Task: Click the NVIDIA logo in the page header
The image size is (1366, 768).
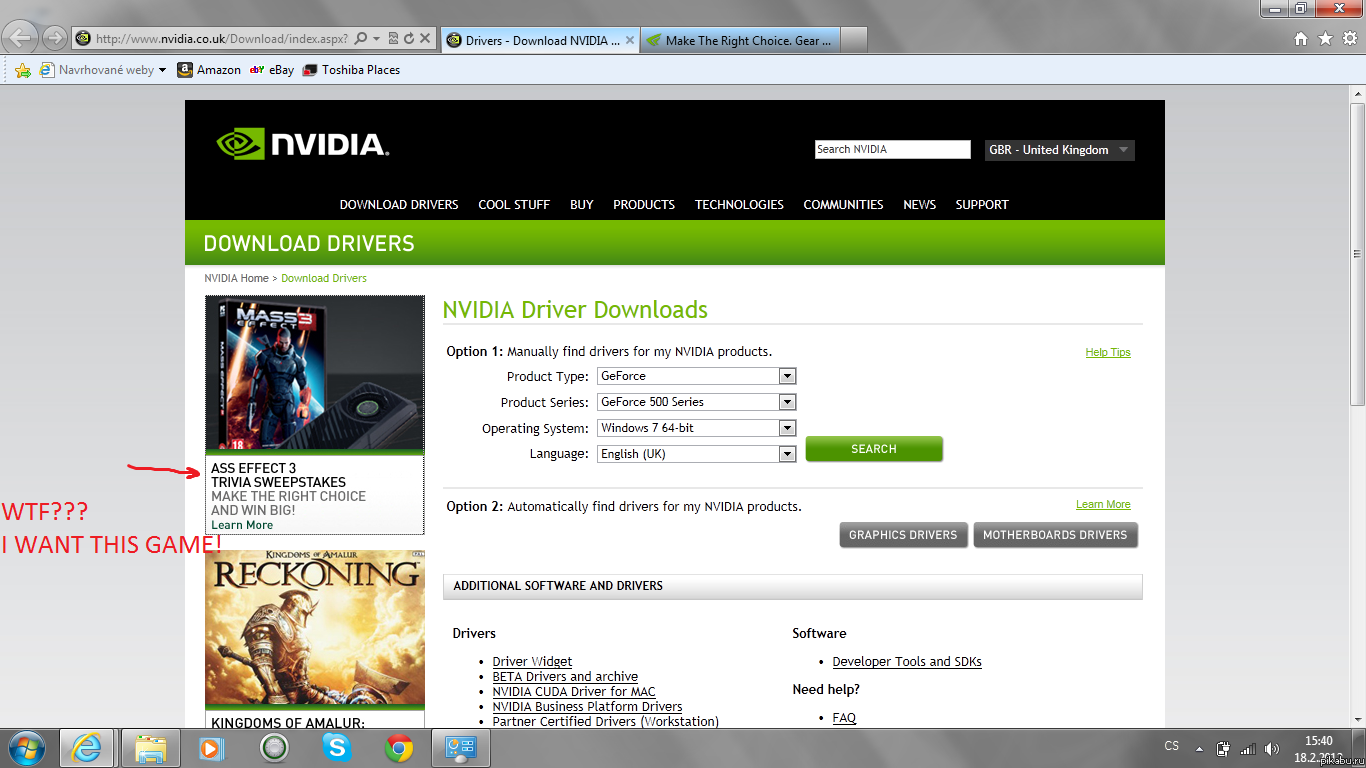Action: (x=302, y=144)
